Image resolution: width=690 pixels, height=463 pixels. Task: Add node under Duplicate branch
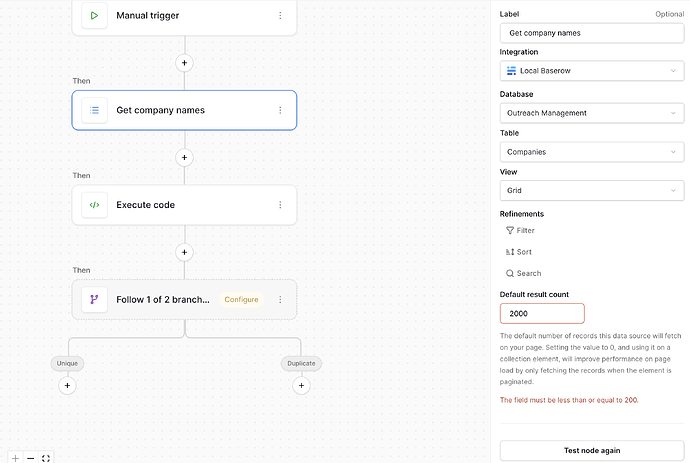coord(301,386)
